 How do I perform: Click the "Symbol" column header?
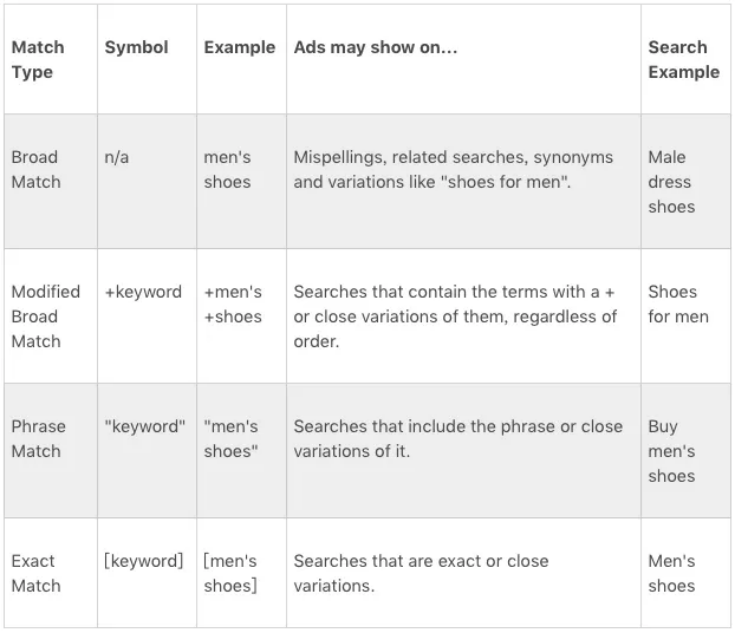click(137, 48)
